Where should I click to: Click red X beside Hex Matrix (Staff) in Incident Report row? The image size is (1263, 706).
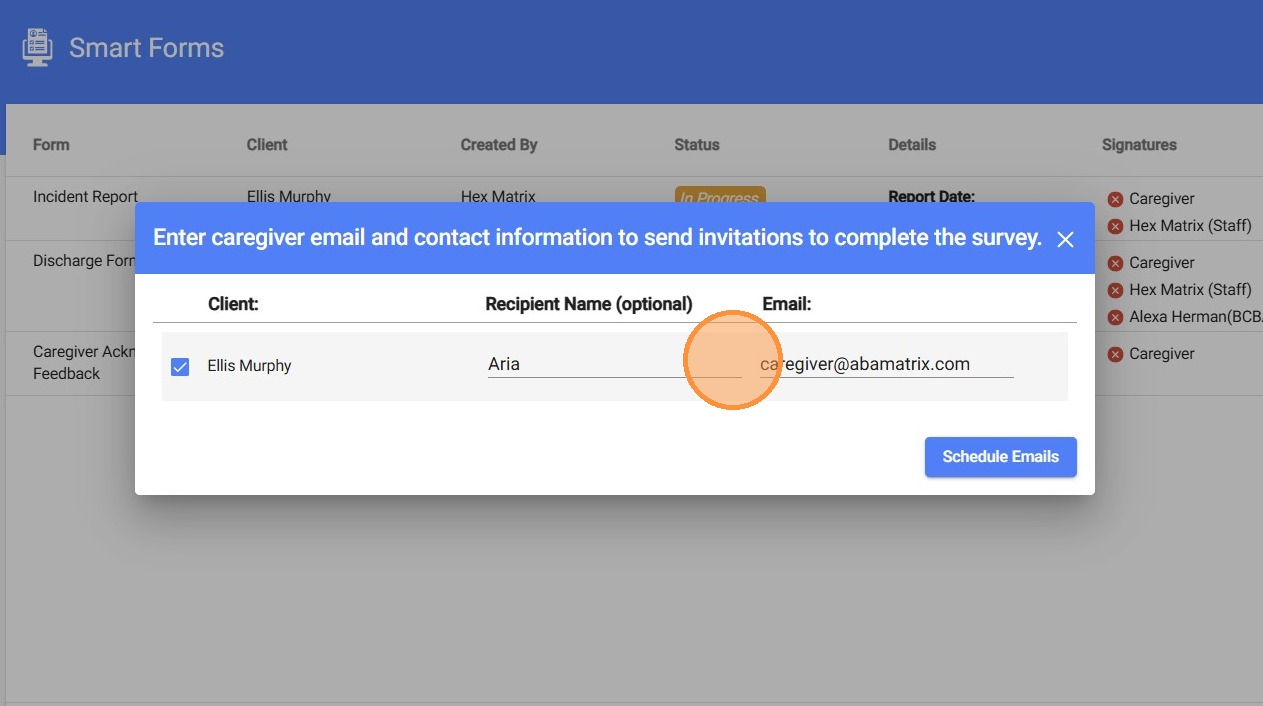pyautogui.click(x=1115, y=226)
